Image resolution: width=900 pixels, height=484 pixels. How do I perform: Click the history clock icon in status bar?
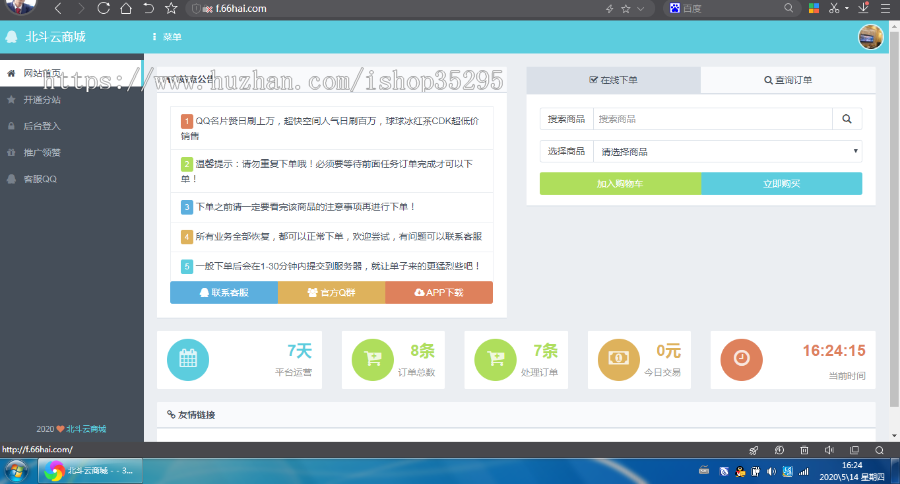pyautogui.click(x=779, y=450)
